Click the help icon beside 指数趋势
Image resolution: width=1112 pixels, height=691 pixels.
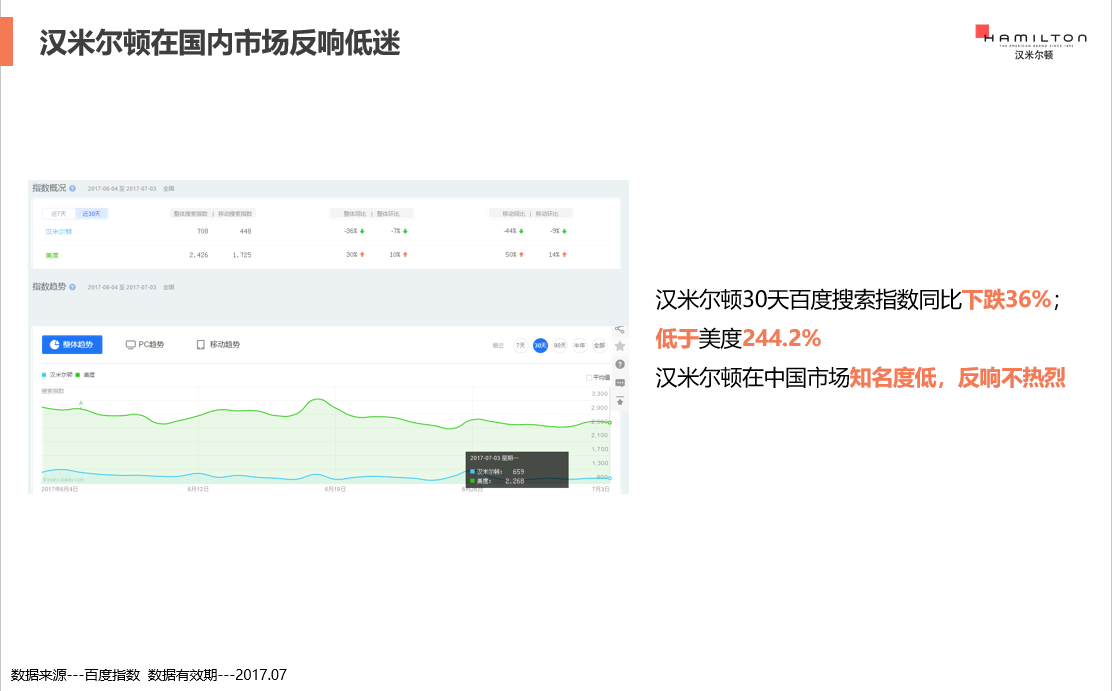tap(72, 287)
